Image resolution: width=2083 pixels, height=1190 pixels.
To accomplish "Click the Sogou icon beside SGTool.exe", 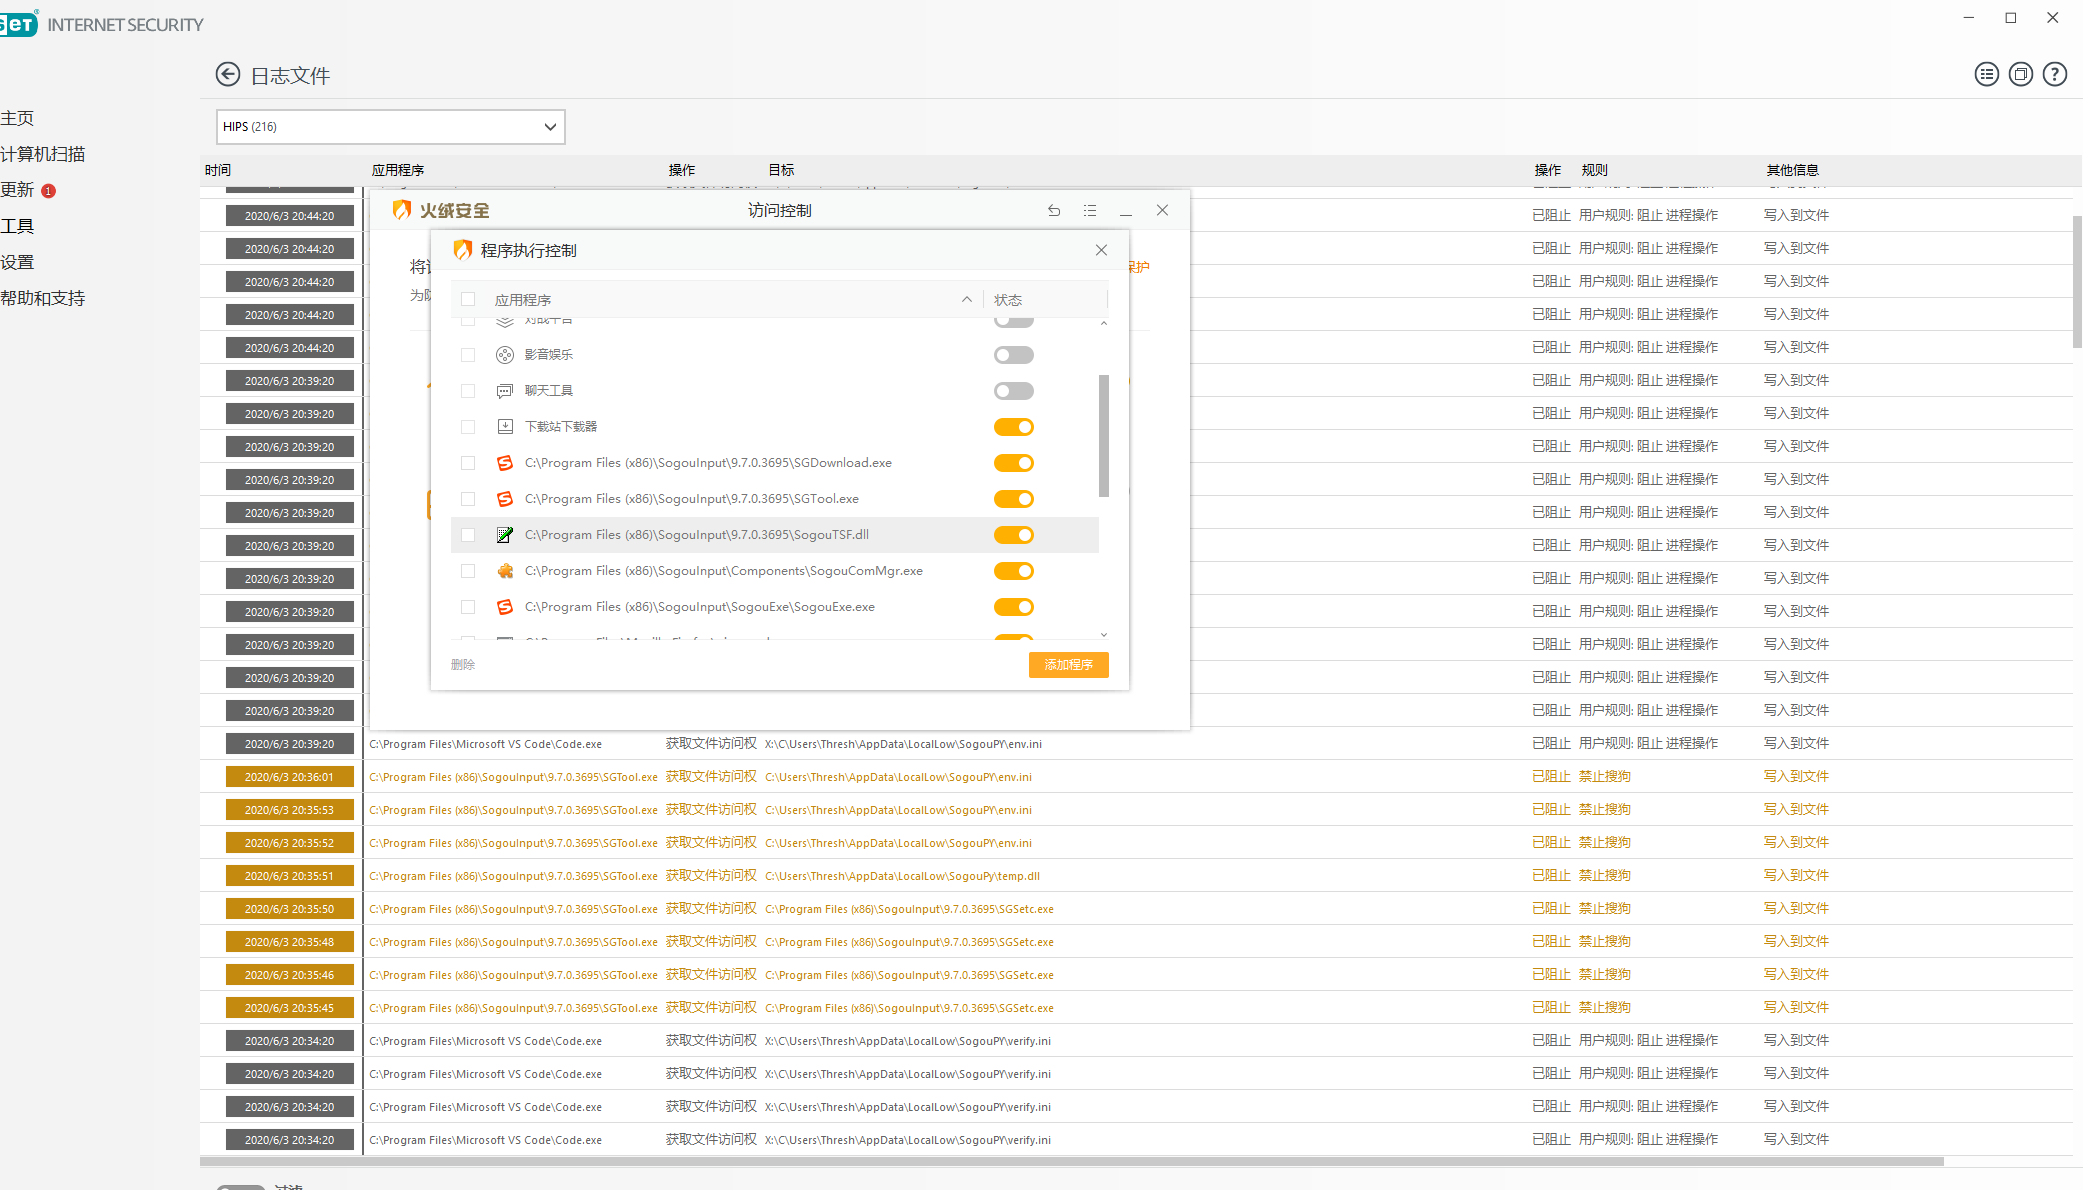I will [x=505, y=499].
